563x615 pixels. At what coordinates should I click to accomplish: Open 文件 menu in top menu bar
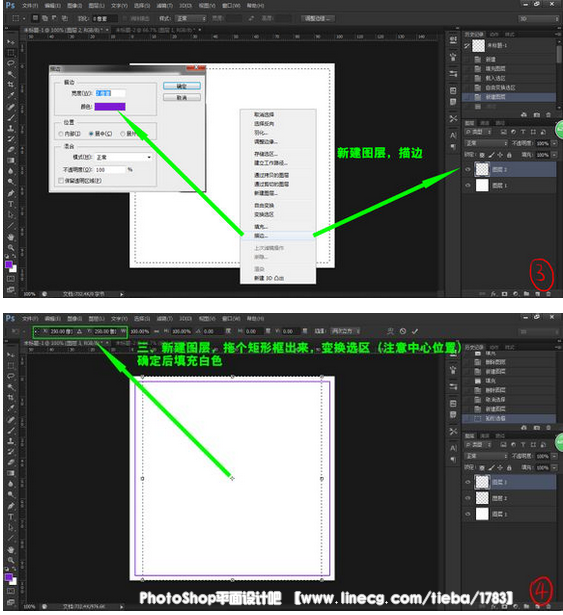point(30,5)
